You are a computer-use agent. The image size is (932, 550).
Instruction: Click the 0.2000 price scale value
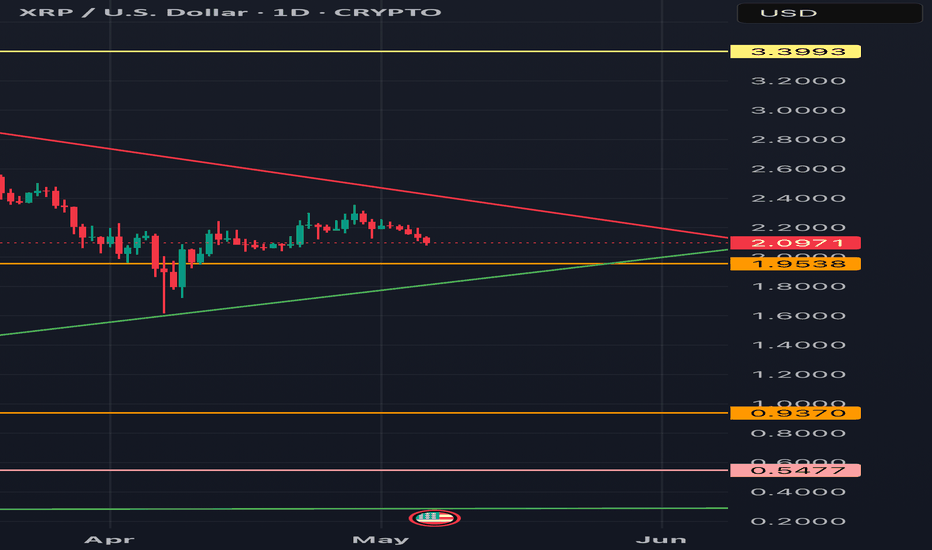(x=798, y=521)
